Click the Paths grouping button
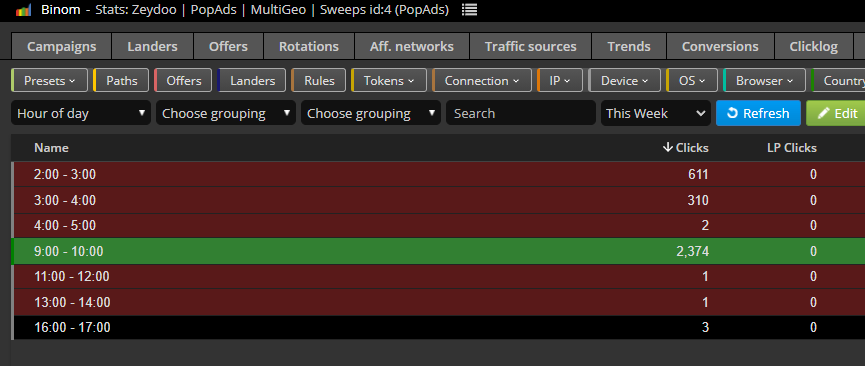The width and height of the screenshot is (865, 366). [x=121, y=81]
